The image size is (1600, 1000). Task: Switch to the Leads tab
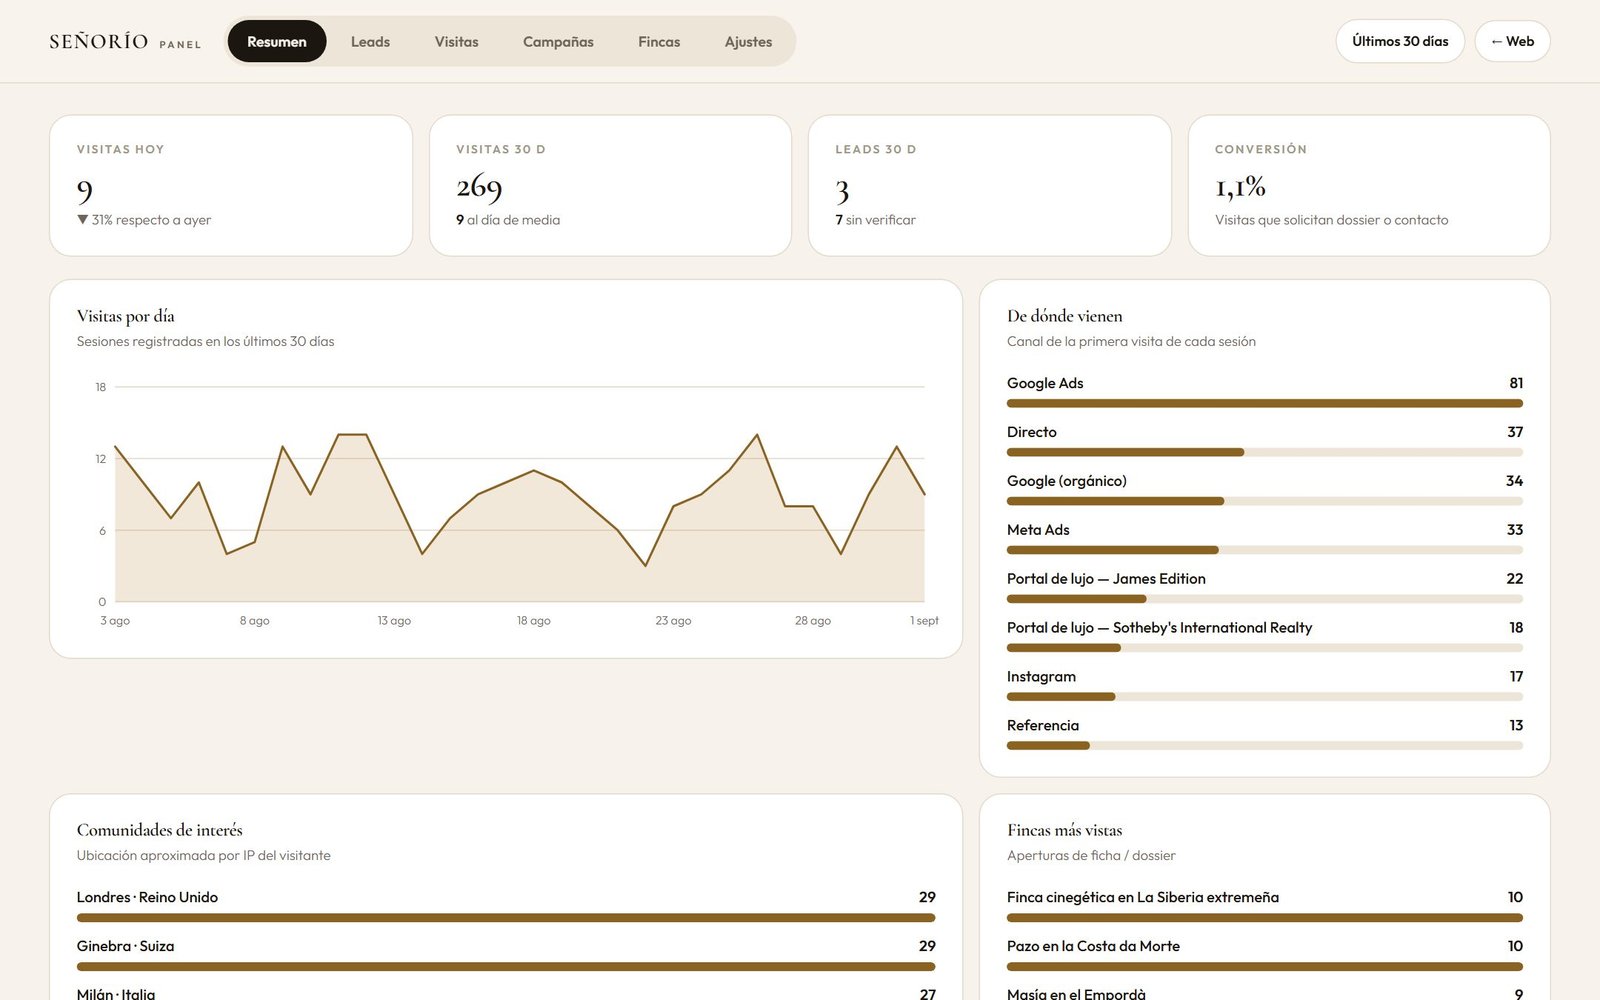pos(370,41)
